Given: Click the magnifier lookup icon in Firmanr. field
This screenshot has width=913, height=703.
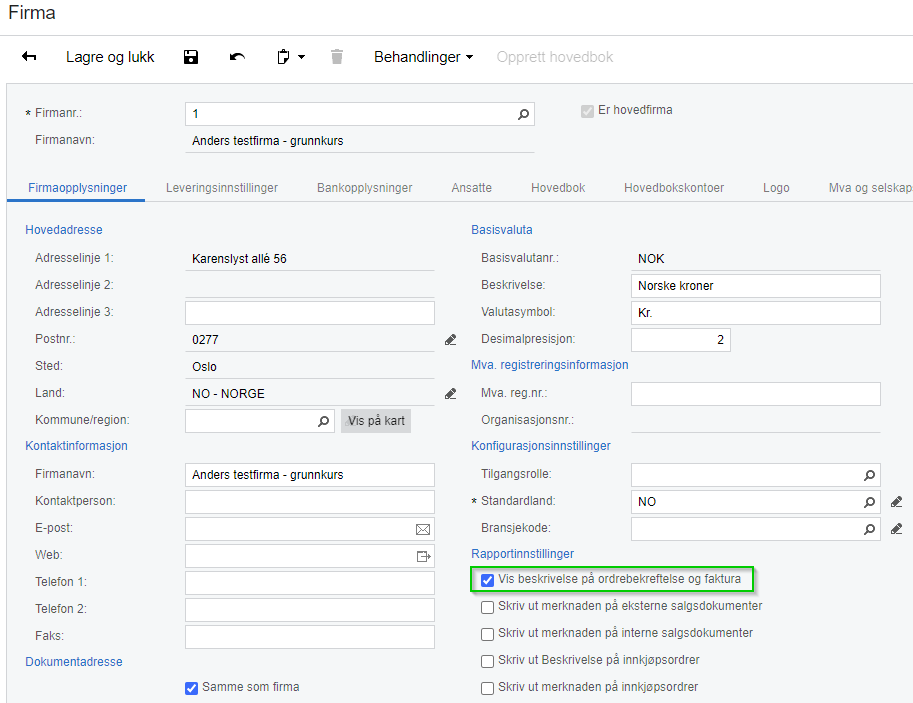Looking at the screenshot, I should [523, 115].
